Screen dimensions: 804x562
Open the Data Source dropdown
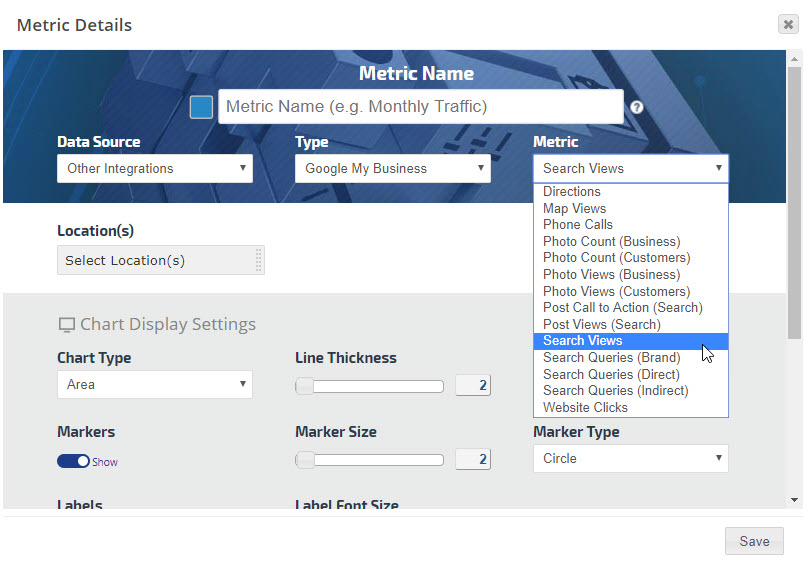click(x=155, y=168)
